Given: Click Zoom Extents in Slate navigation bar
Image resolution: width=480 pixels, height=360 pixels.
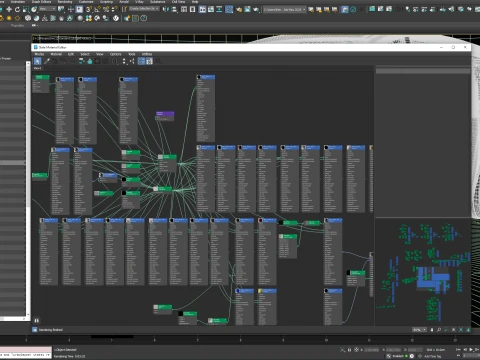Looking at the screenshot, I should click(x=454, y=330).
